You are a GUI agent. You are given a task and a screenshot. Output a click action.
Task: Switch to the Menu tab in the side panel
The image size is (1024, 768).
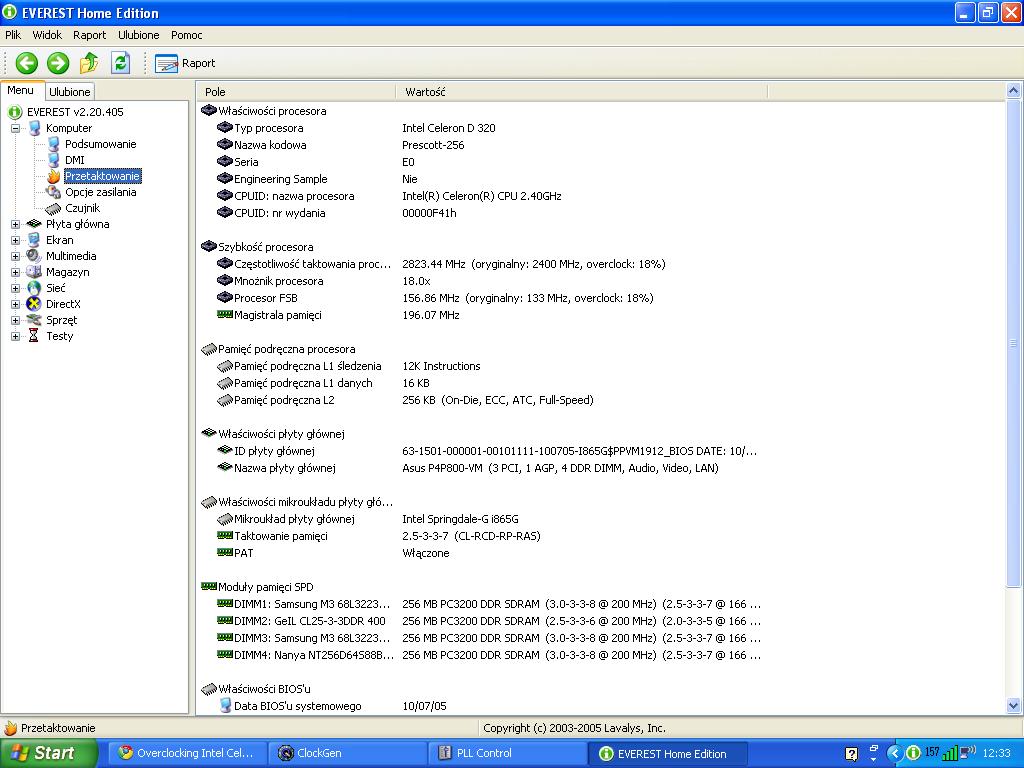(x=21, y=91)
